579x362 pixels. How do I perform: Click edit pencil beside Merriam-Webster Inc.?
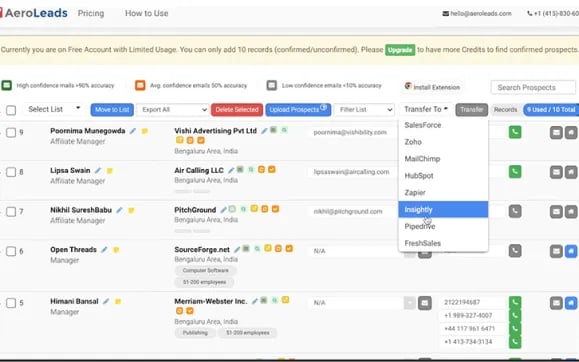point(254,301)
